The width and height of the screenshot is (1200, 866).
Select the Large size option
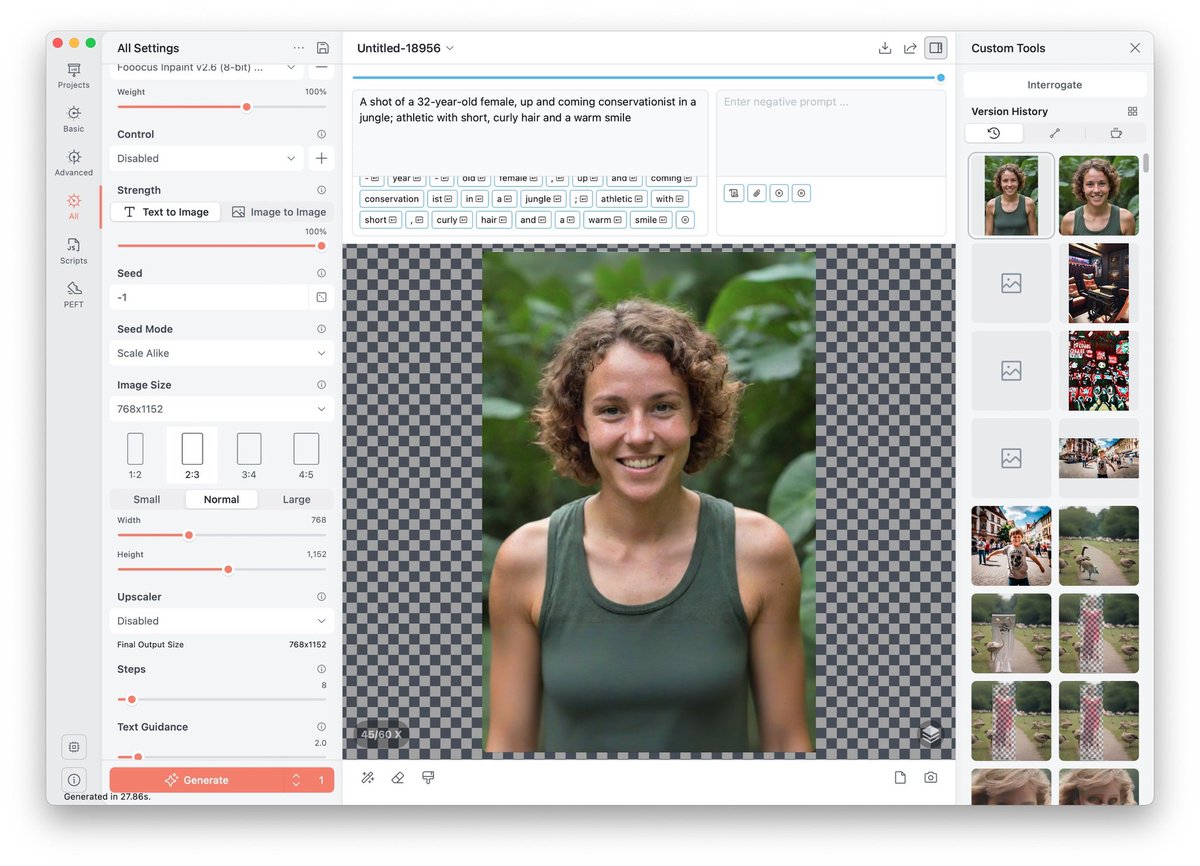pyautogui.click(x=296, y=499)
